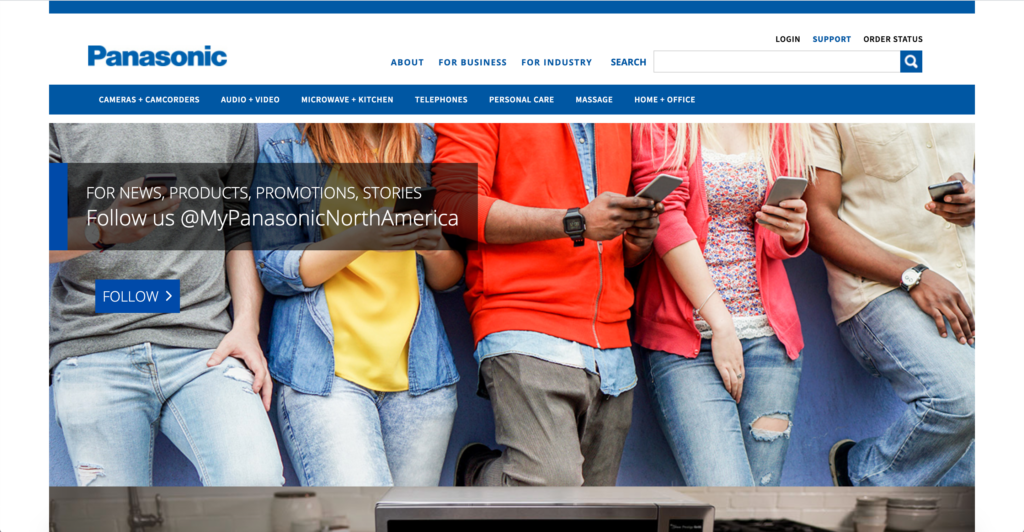Open the About menu item
The image size is (1024, 532).
point(407,63)
